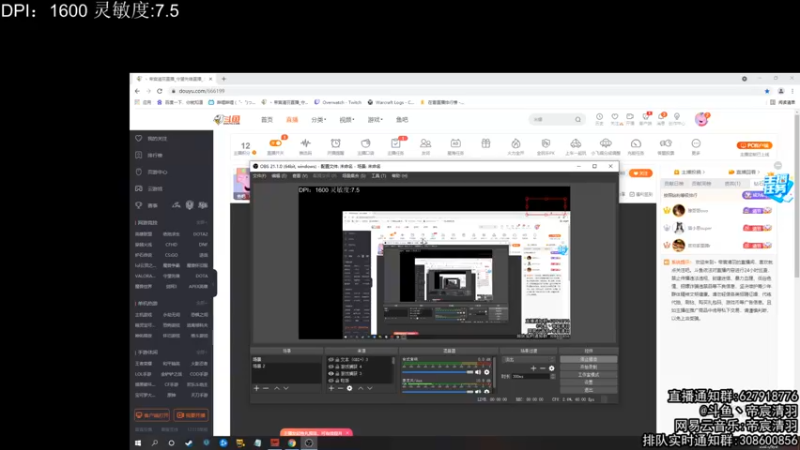
Task: Open OBS 查看(V) menu
Action: click(x=299, y=176)
